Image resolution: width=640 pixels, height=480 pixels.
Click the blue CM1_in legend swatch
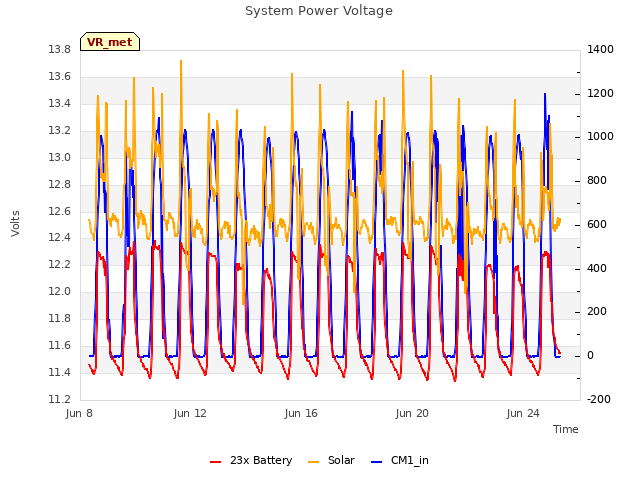(x=377, y=462)
